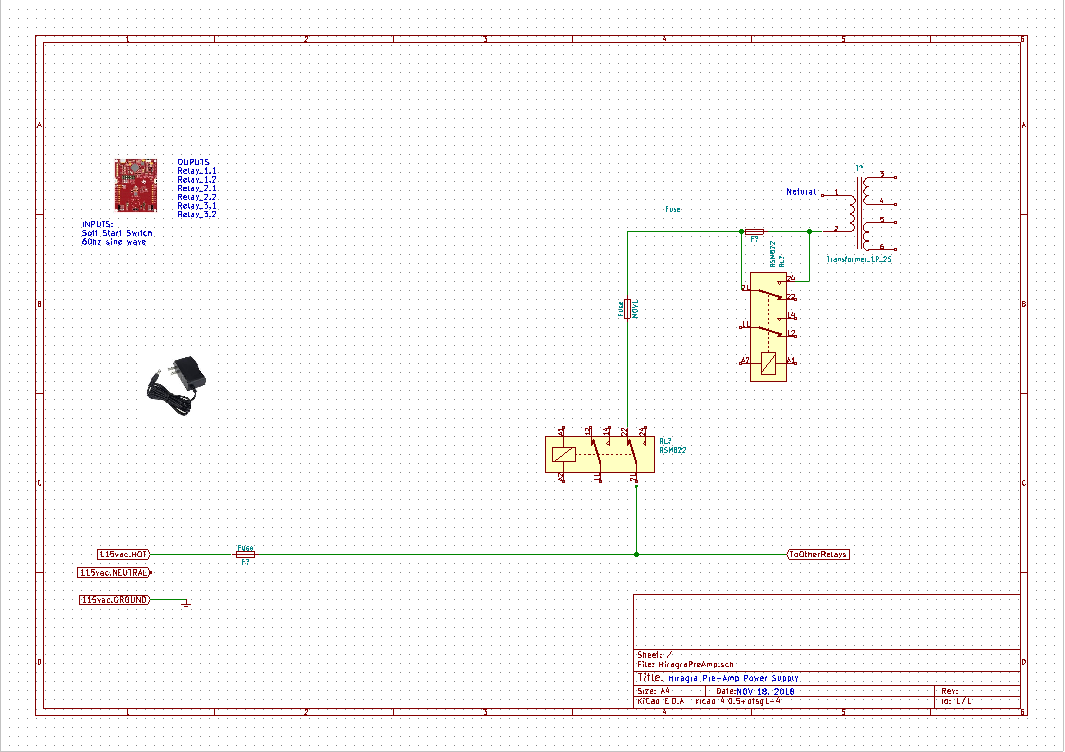Click the 115vac_GROUND label

[114, 600]
